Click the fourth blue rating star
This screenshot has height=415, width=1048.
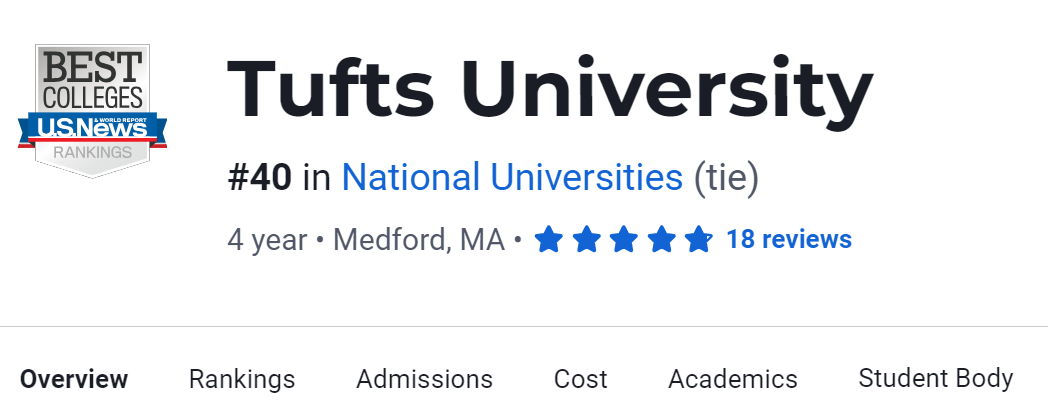(x=661, y=240)
